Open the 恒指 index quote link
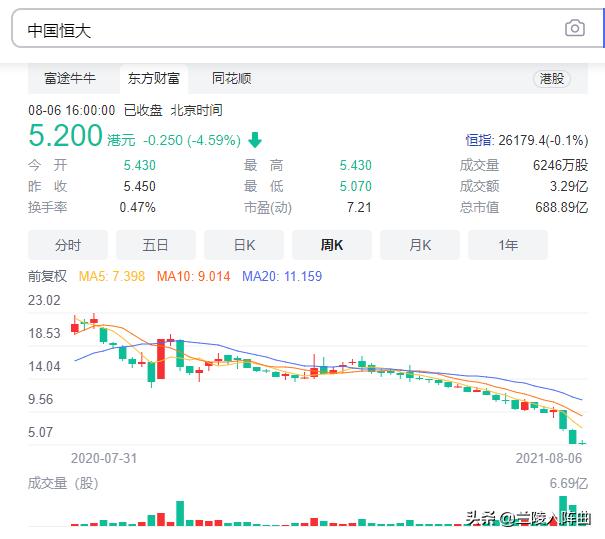605x539 pixels. click(x=479, y=140)
